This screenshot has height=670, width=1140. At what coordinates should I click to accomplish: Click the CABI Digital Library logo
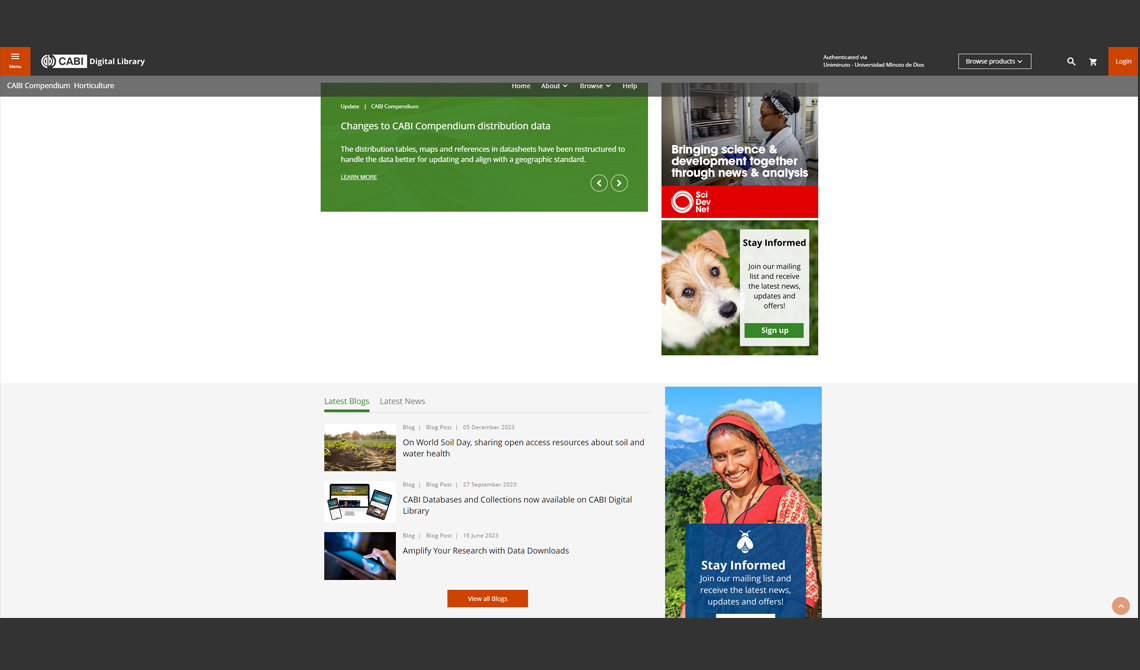tap(93, 61)
